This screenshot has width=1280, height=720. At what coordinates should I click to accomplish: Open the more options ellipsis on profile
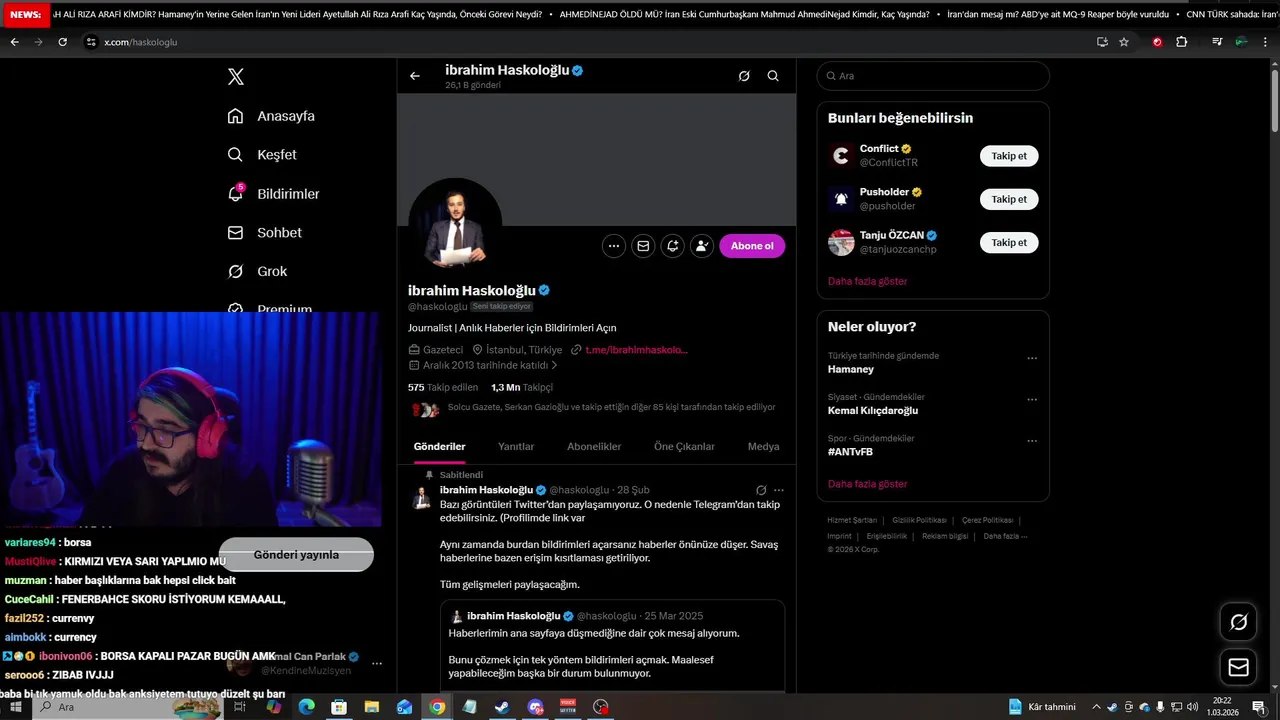point(614,246)
